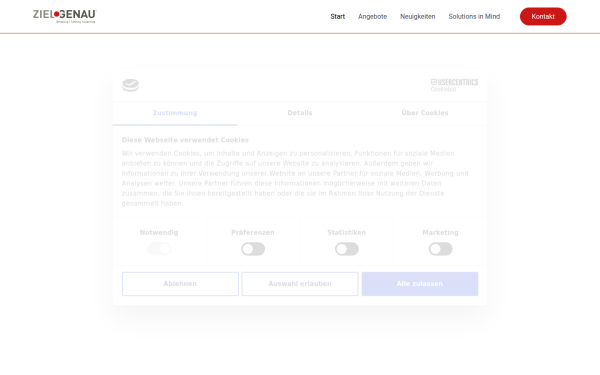600x375 pixels.
Task: Enable the Präferenzen cookies switch
Action: [x=253, y=249]
